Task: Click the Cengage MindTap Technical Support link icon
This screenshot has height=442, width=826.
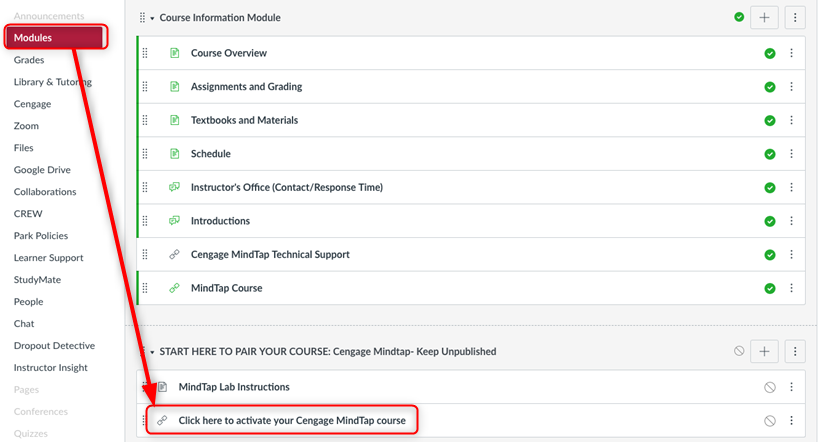Action: 174,254
